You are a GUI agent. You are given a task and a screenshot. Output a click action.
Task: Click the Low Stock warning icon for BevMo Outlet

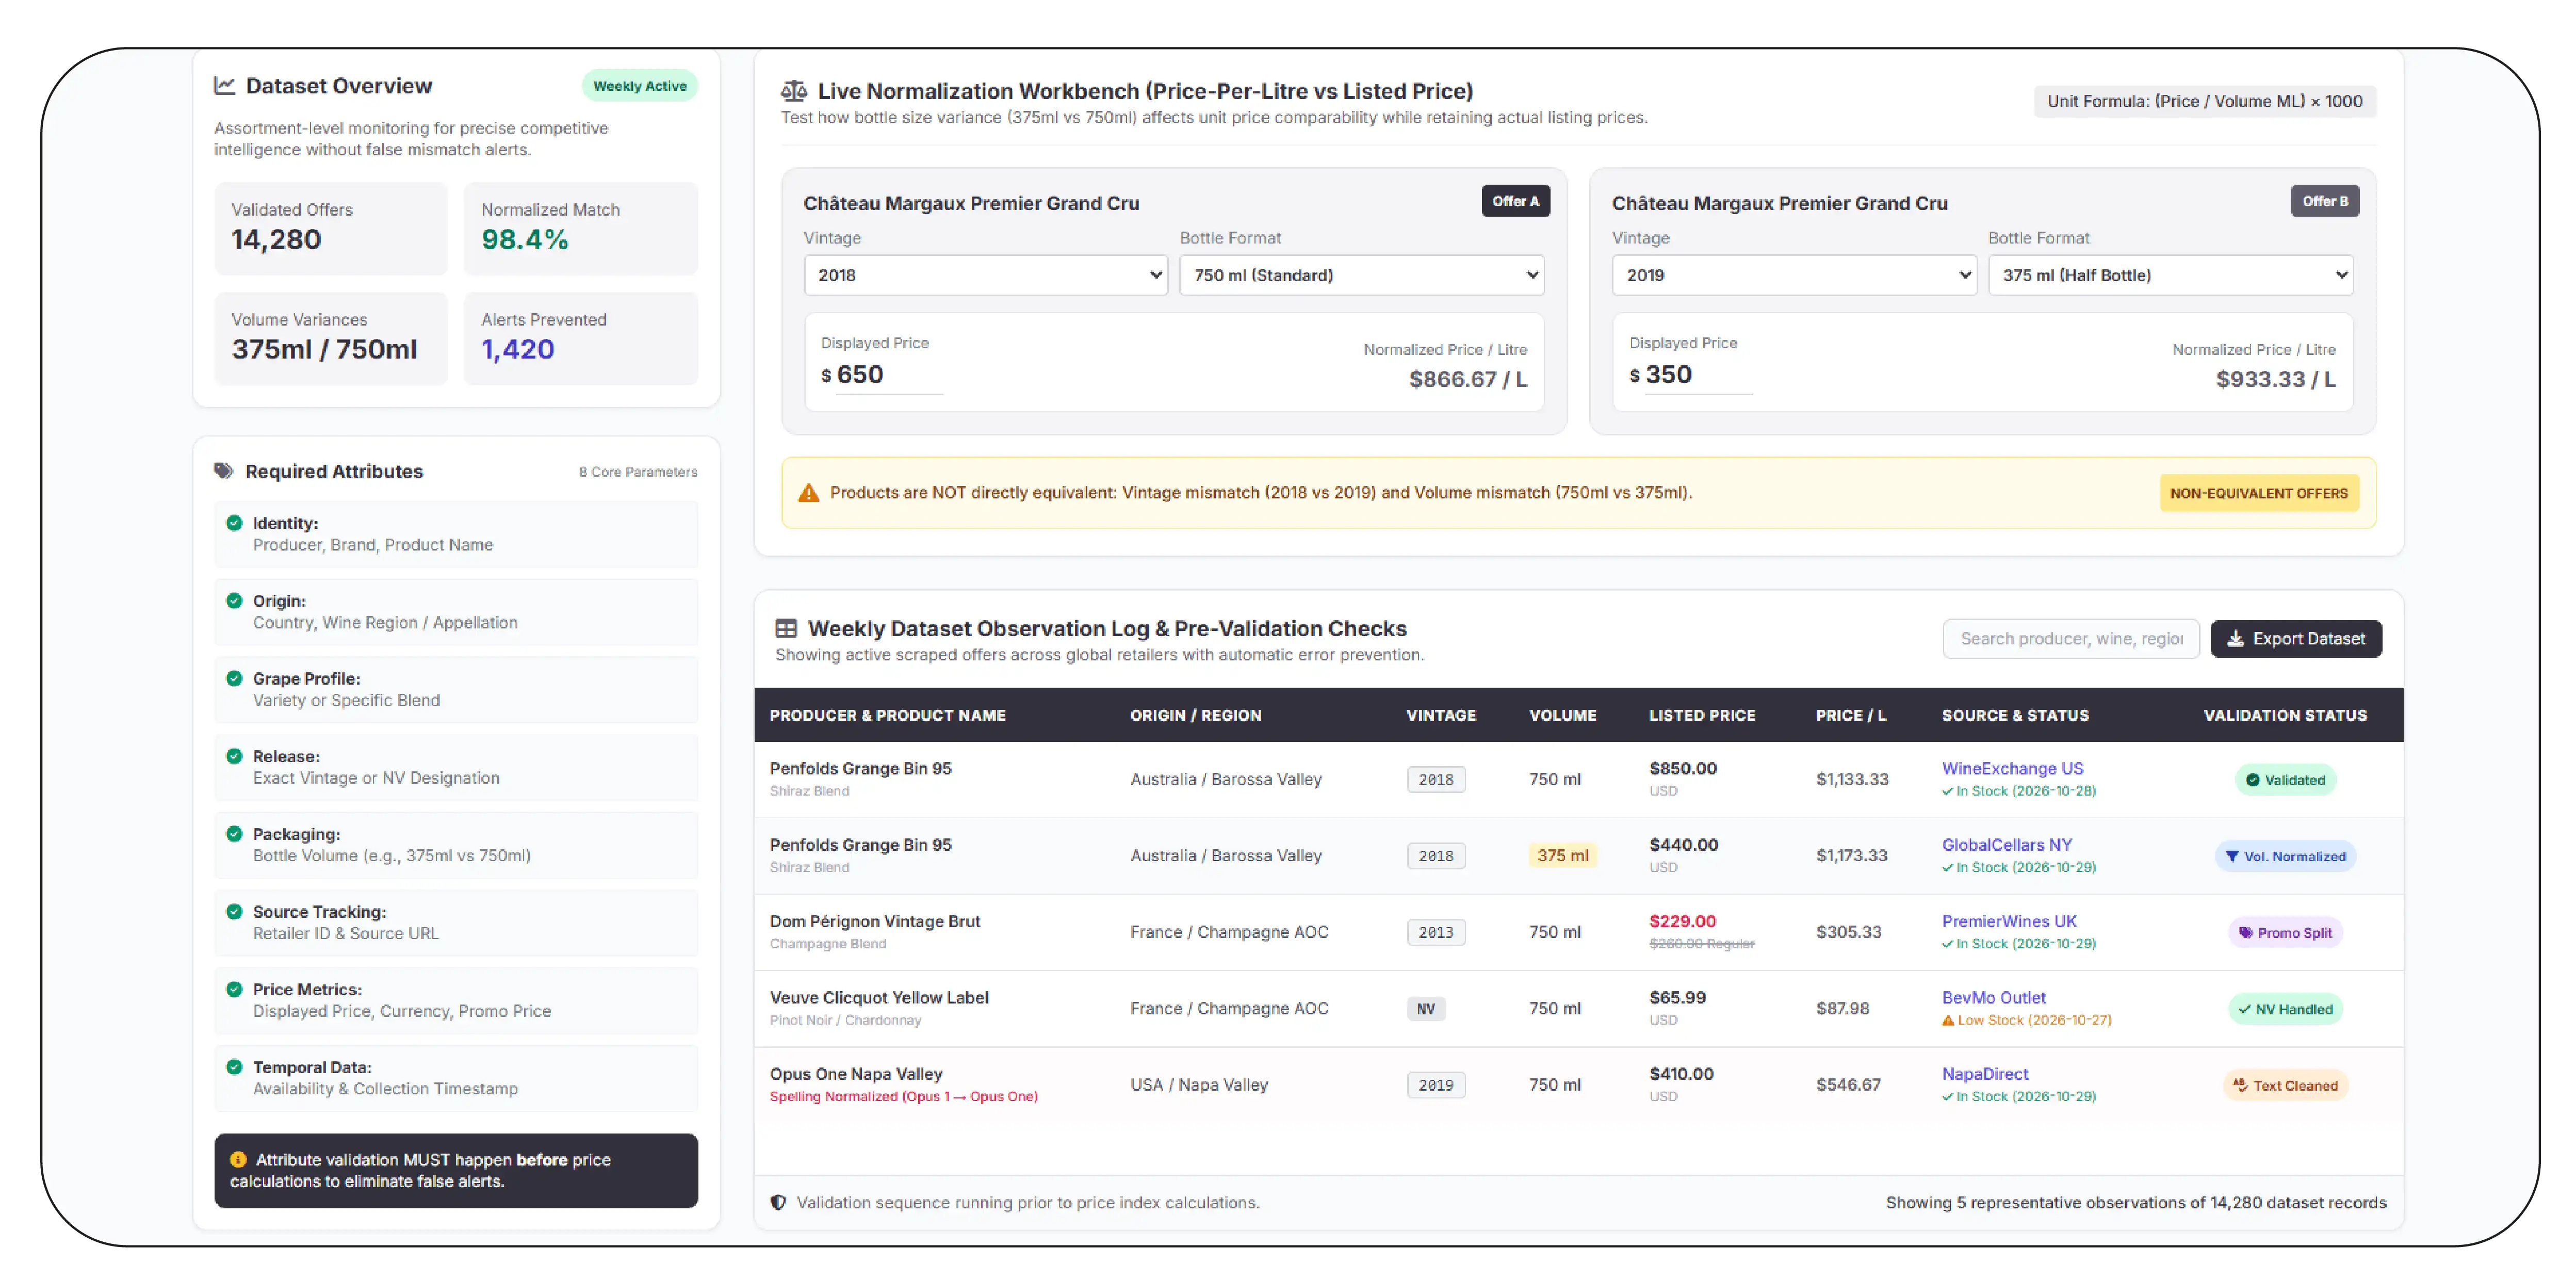[x=1948, y=1021]
